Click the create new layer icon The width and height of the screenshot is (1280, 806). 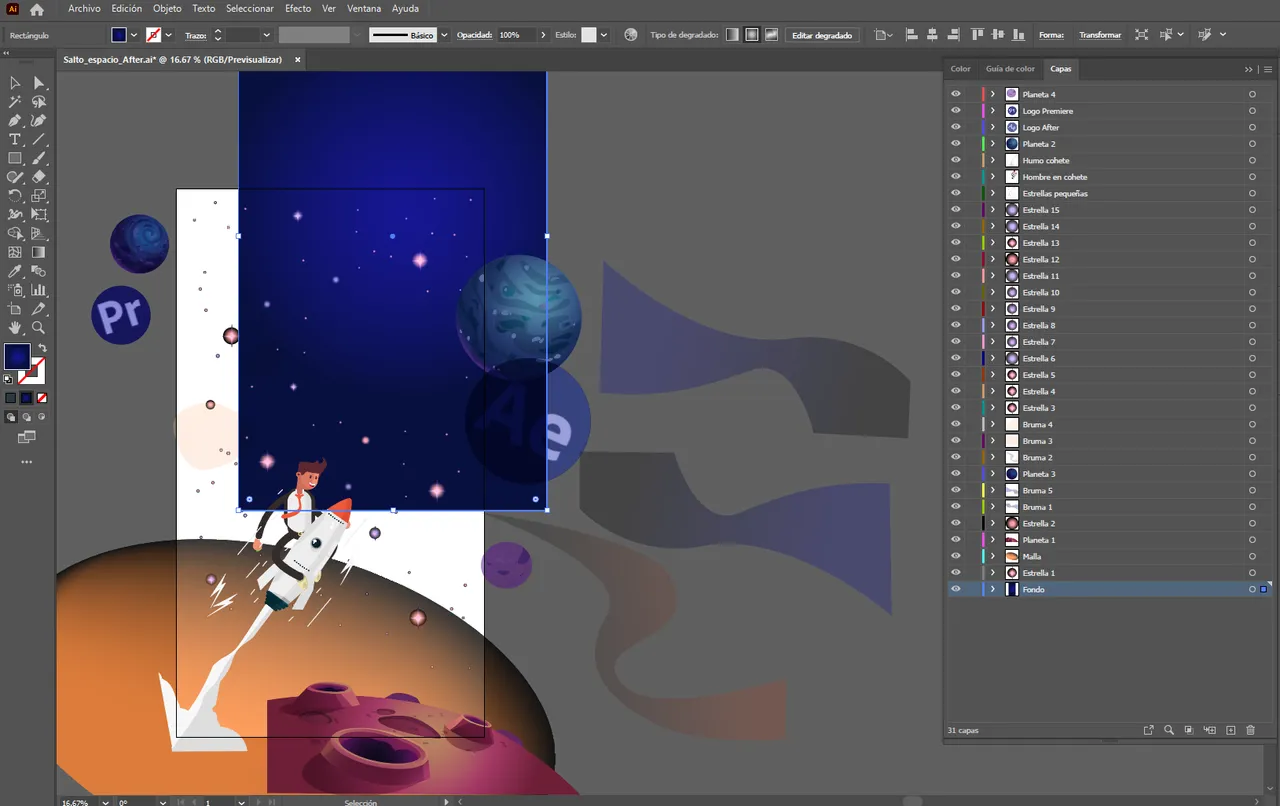pos(1231,731)
